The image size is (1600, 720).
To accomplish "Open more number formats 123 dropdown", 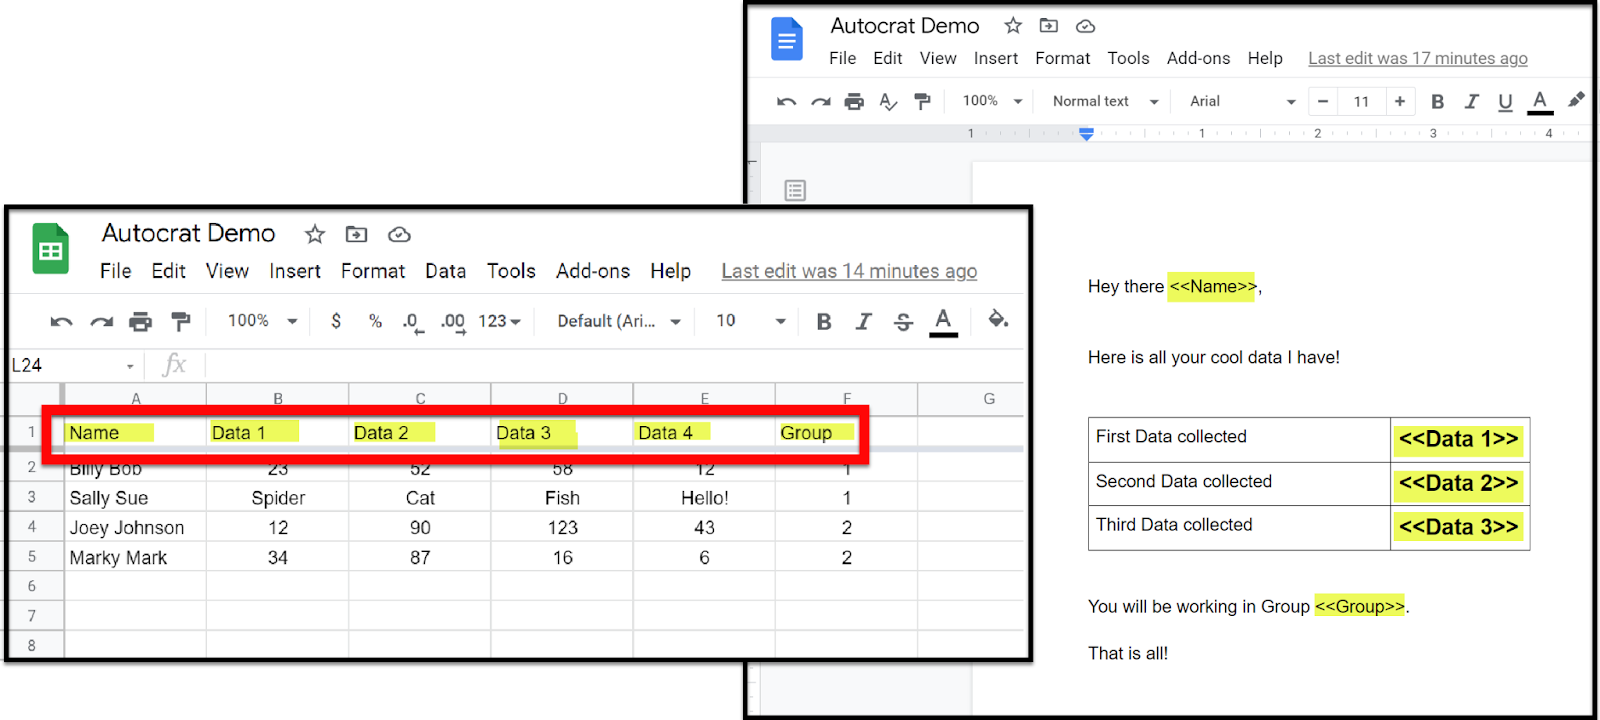I will click(x=499, y=321).
